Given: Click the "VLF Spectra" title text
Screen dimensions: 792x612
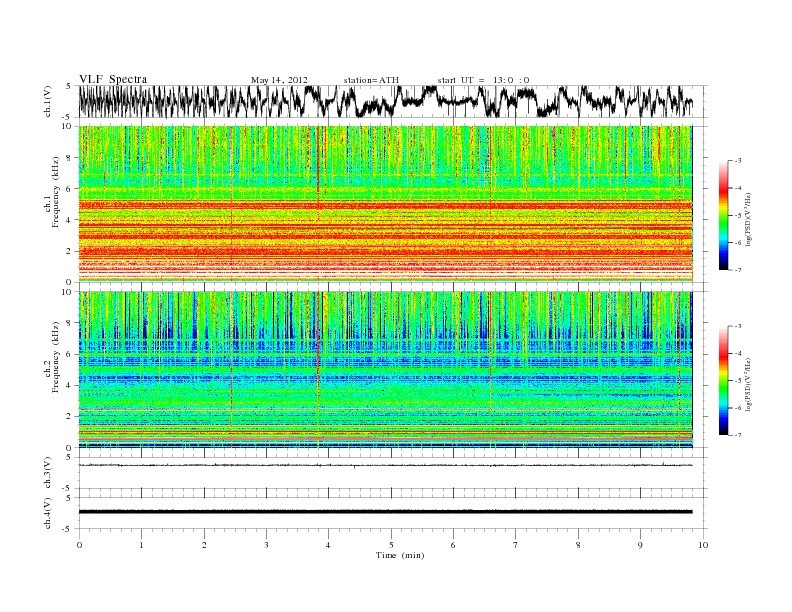Looking at the screenshot, I should [113, 79].
